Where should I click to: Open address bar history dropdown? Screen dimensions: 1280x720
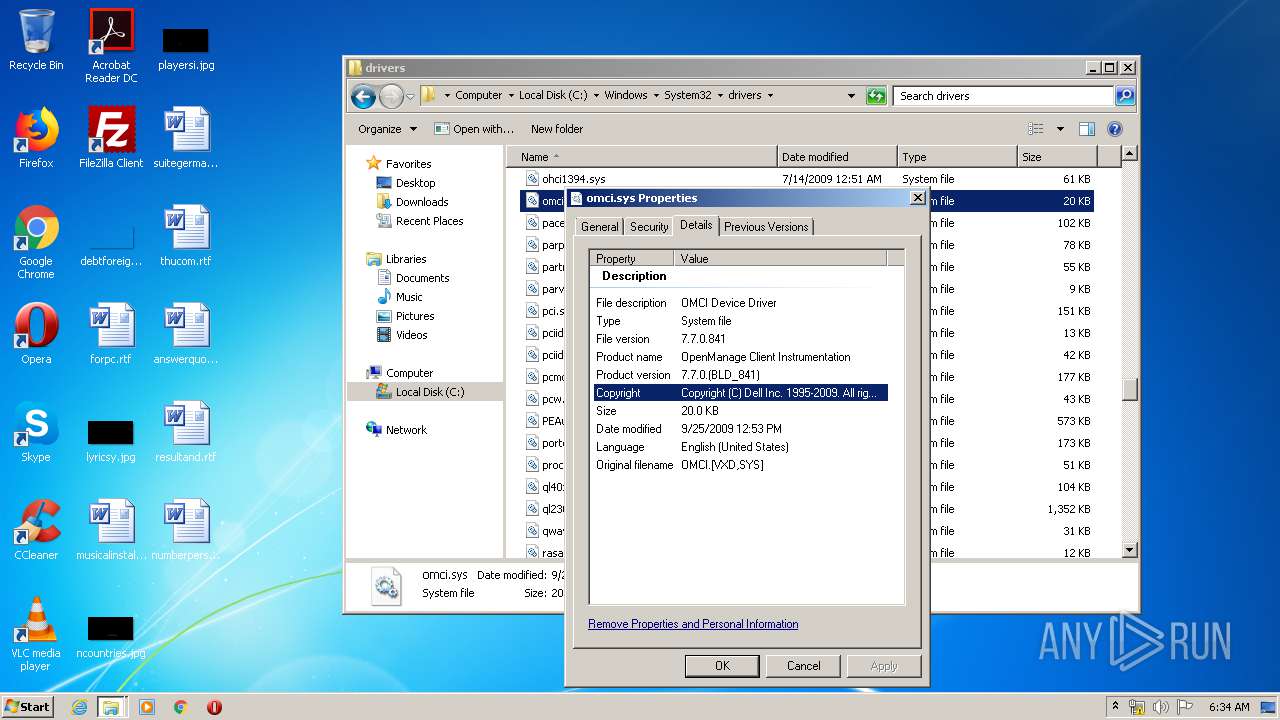pyautogui.click(x=851, y=96)
